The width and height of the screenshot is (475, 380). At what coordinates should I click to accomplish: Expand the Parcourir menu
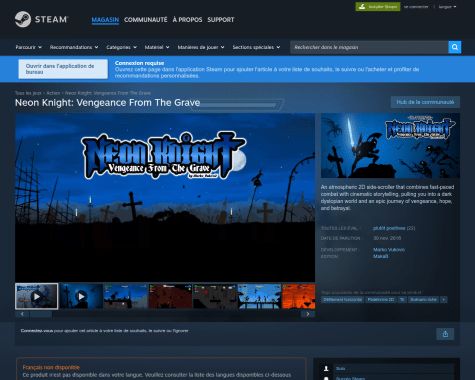click(x=28, y=47)
